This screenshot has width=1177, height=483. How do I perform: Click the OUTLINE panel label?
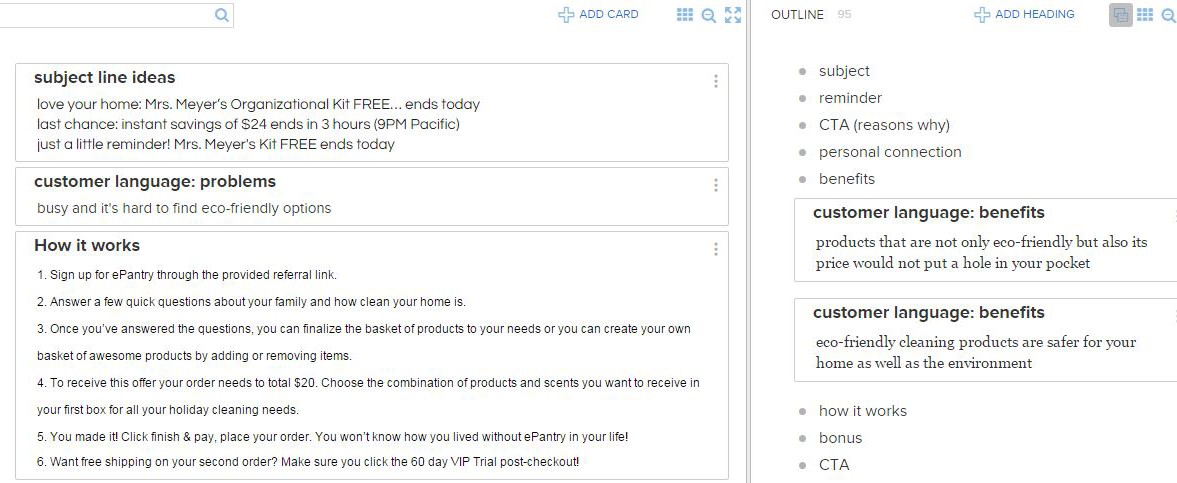[x=798, y=15]
